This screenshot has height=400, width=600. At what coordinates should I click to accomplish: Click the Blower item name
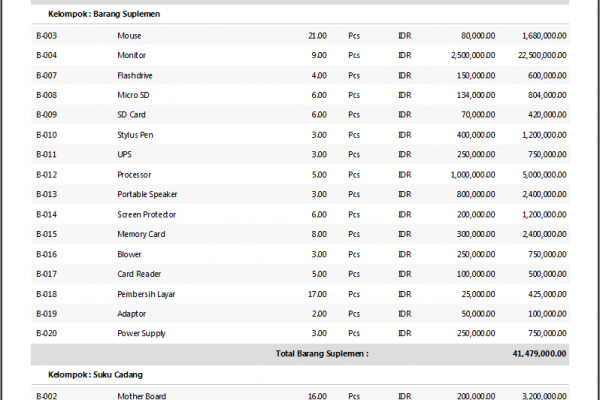coord(130,254)
